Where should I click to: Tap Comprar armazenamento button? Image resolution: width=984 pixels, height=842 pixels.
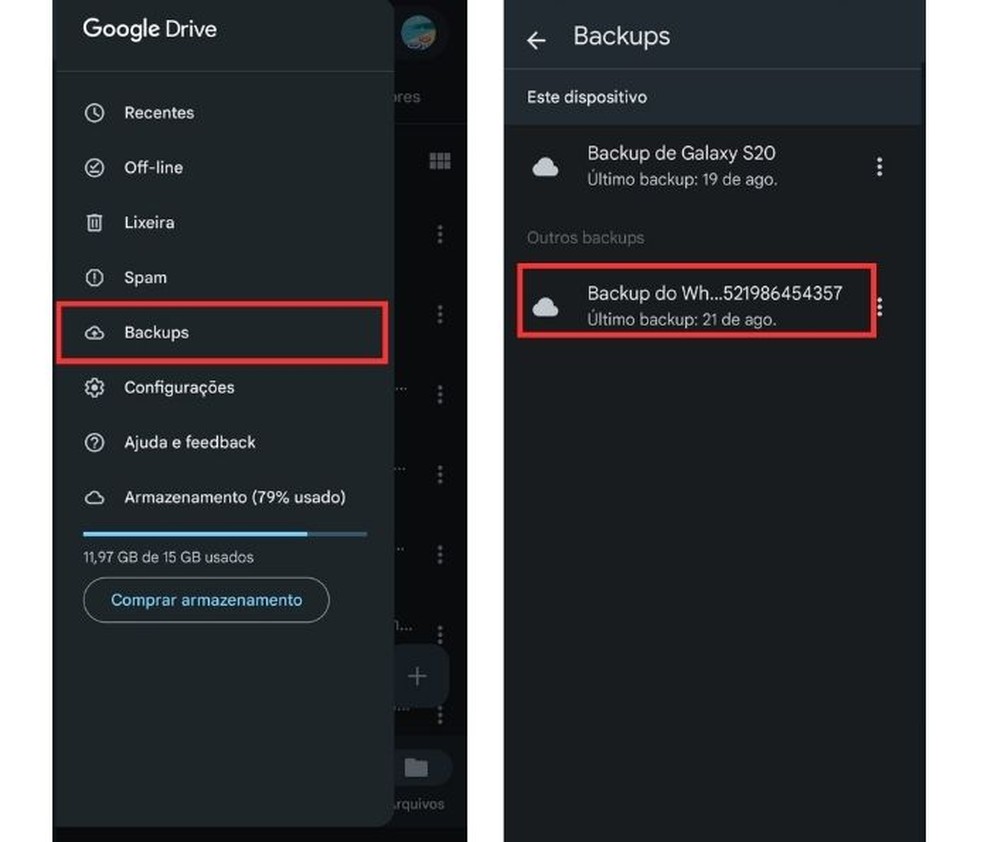pyautogui.click(x=206, y=600)
